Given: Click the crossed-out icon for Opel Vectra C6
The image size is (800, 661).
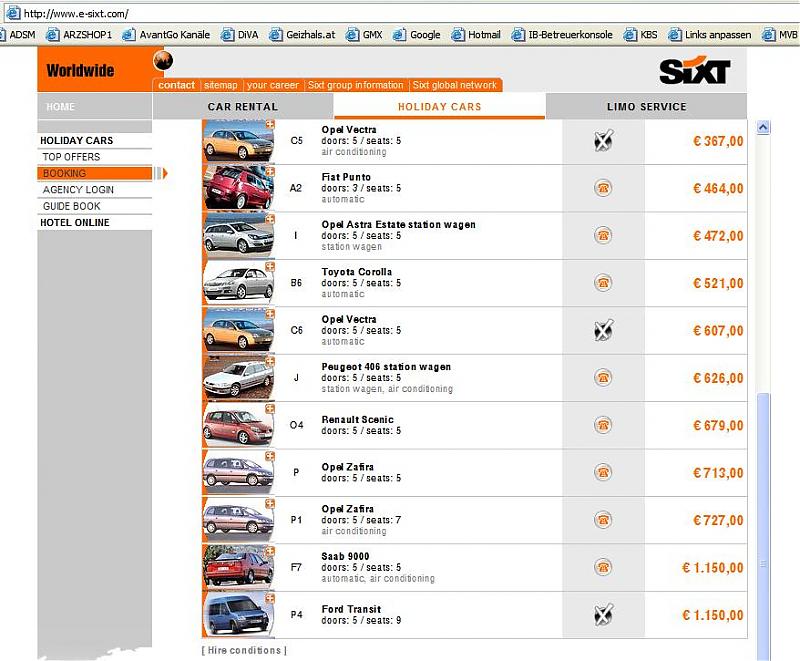Looking at the screenshot, I should click(603, 330).
